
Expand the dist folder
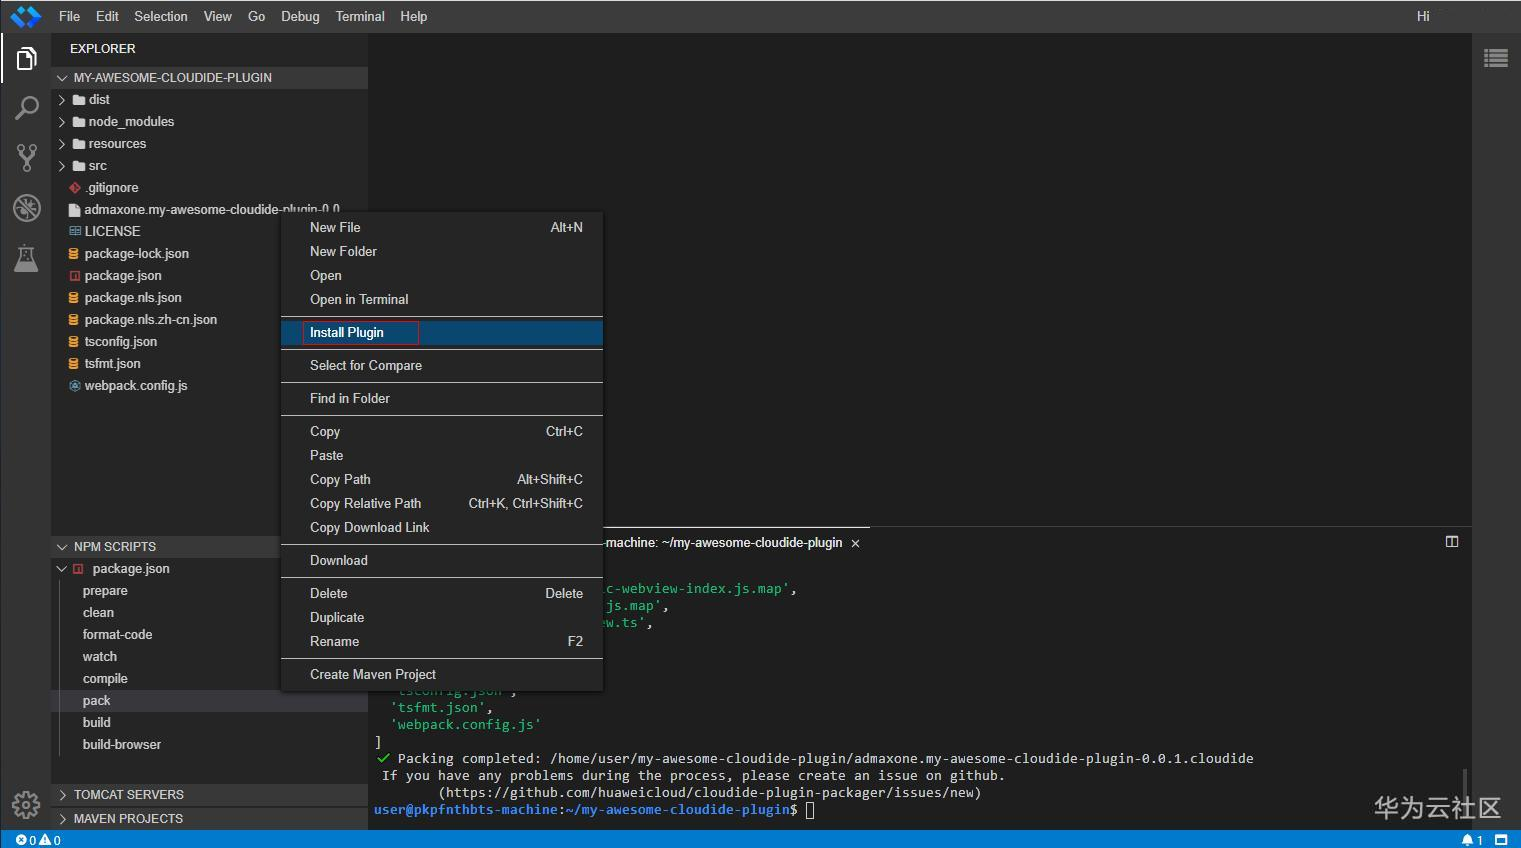98,100
